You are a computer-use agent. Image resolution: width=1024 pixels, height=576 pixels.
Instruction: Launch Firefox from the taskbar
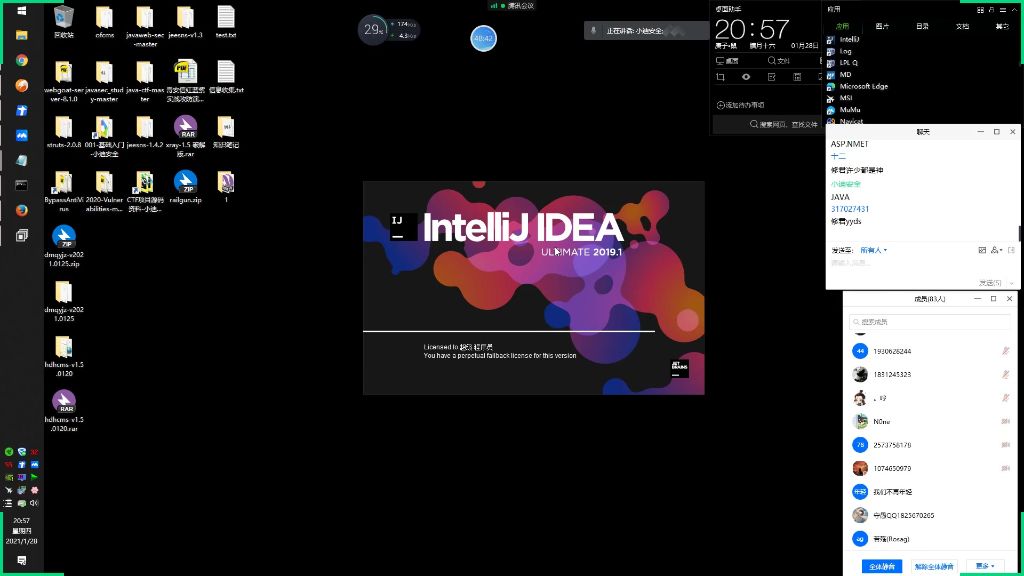pyautogui.click(x=22, y=210)
